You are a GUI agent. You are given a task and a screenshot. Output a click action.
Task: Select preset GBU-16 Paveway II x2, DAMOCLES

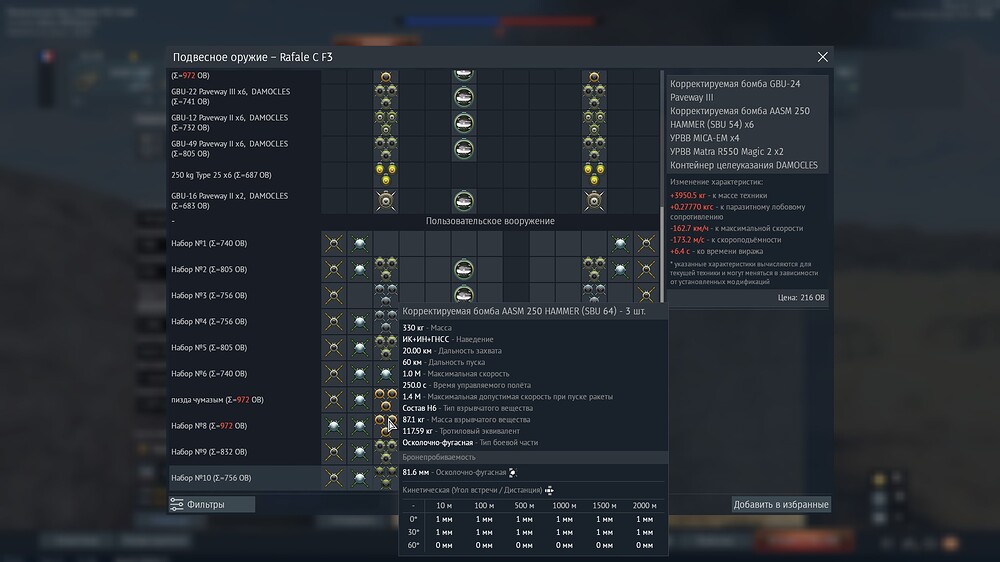(230, 201)
